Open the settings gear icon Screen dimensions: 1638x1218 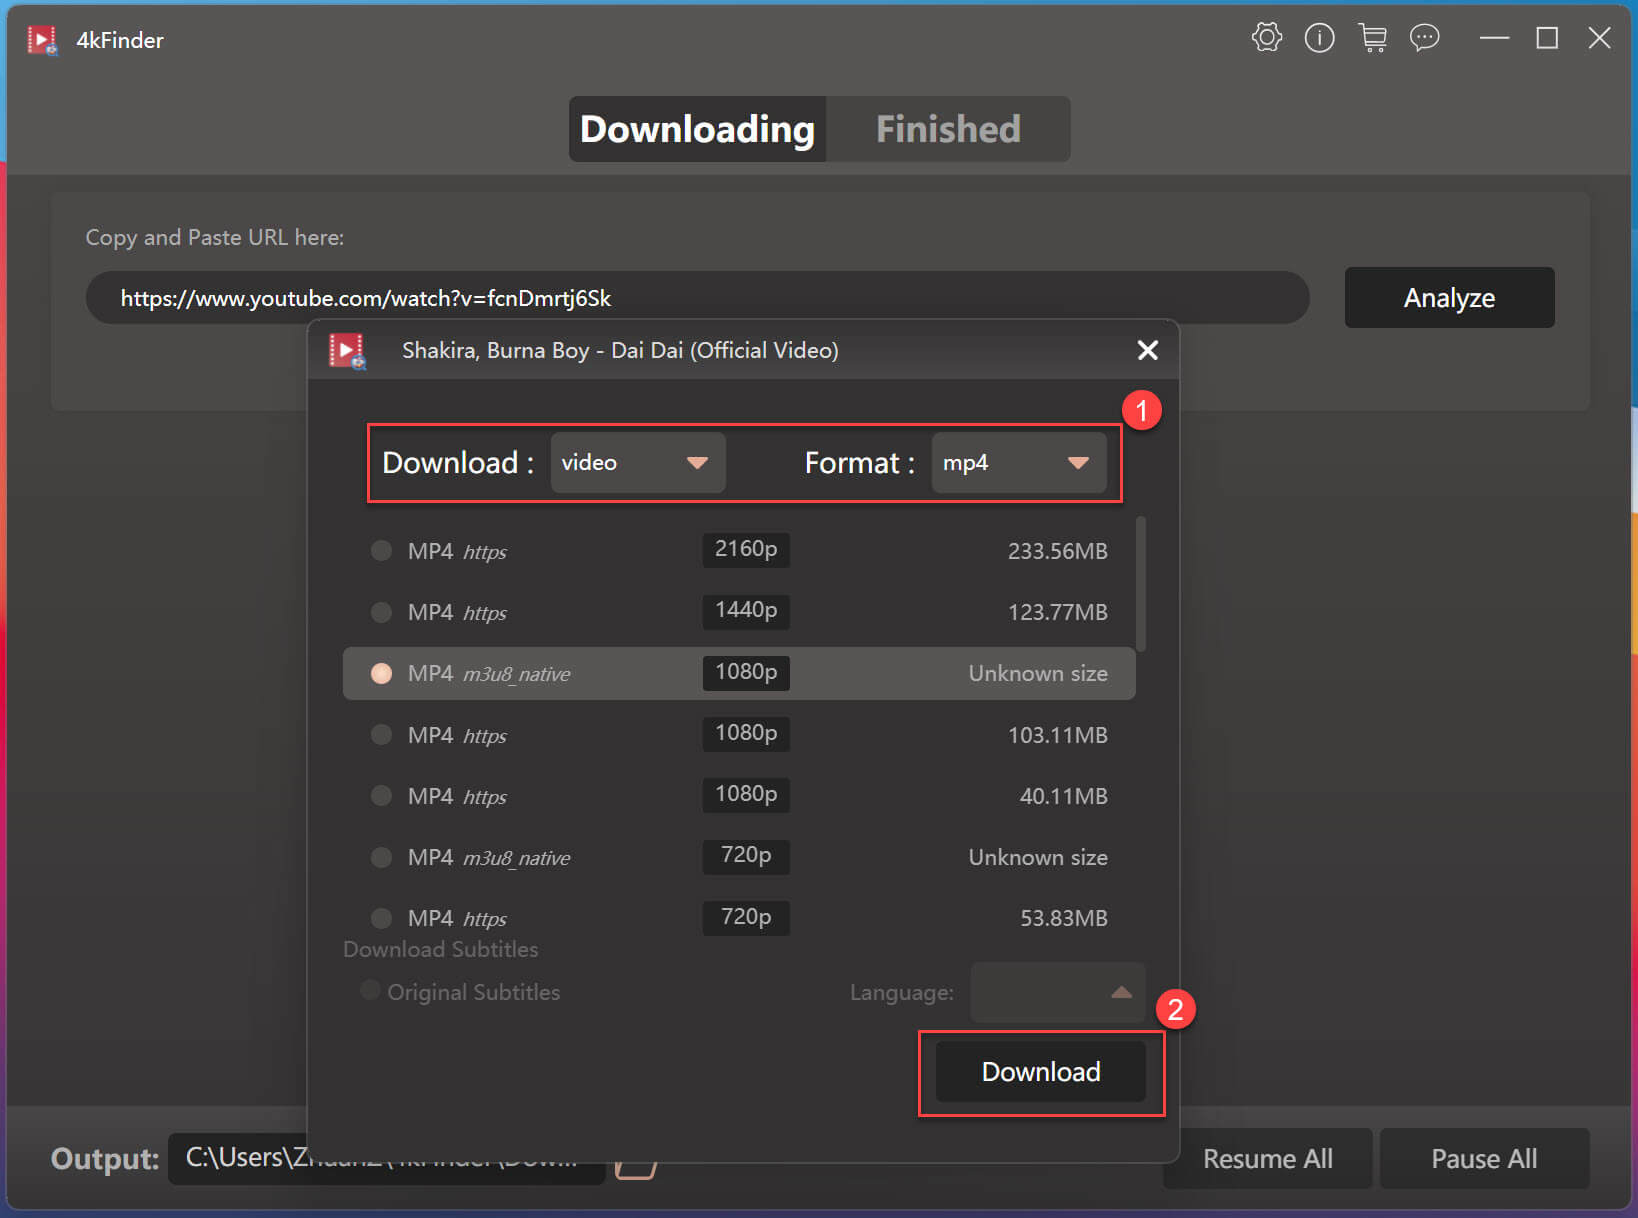click(1266, 38)
